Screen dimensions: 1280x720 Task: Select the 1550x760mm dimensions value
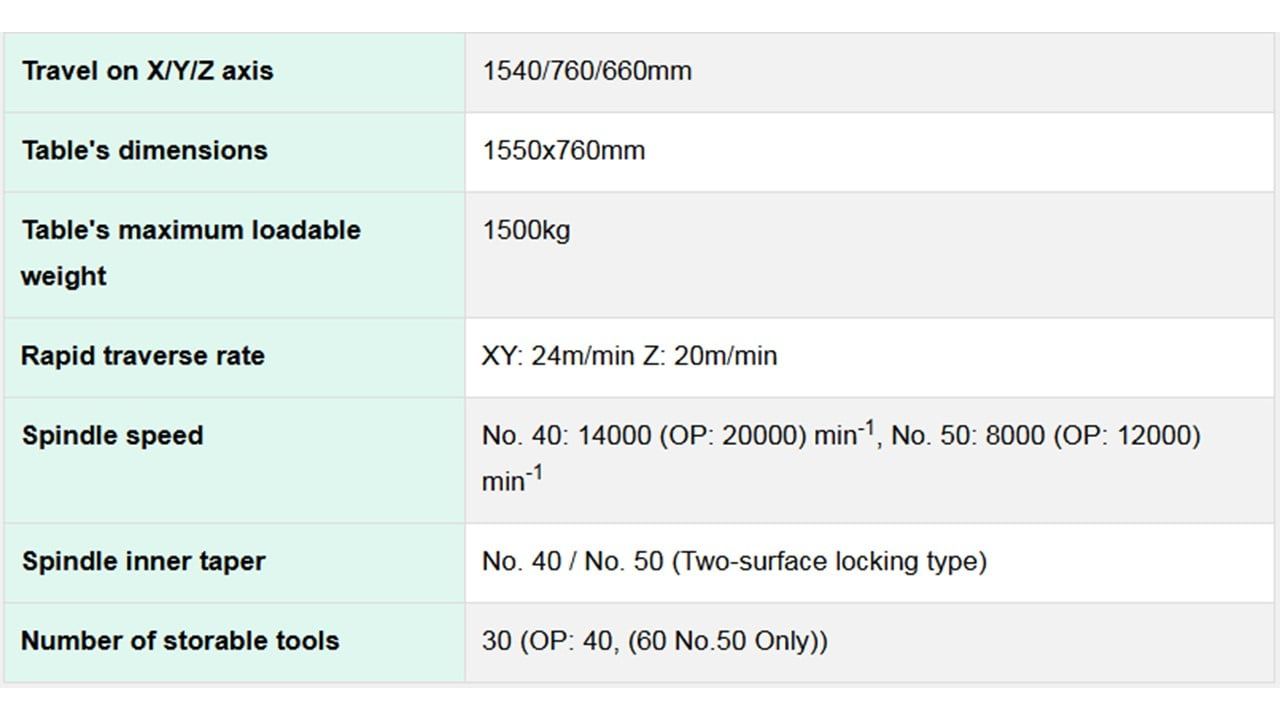tap(563, 151)
